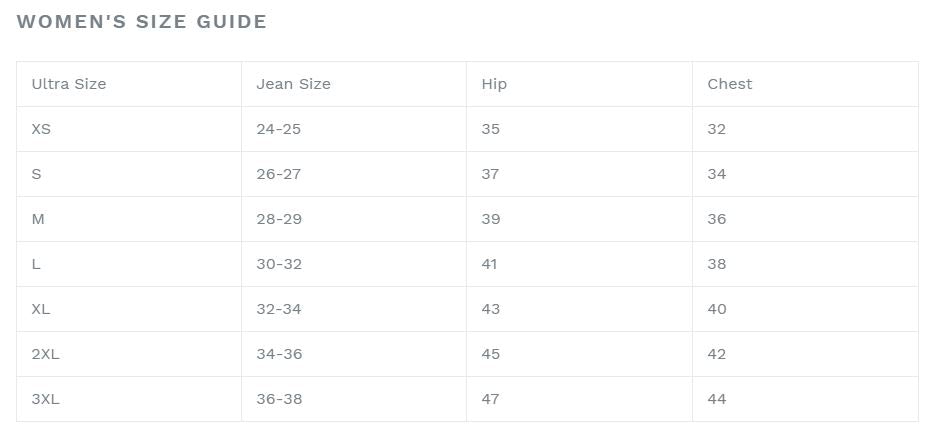
Task: Click jean size 36-38 cell
Action: click(279, 399)
